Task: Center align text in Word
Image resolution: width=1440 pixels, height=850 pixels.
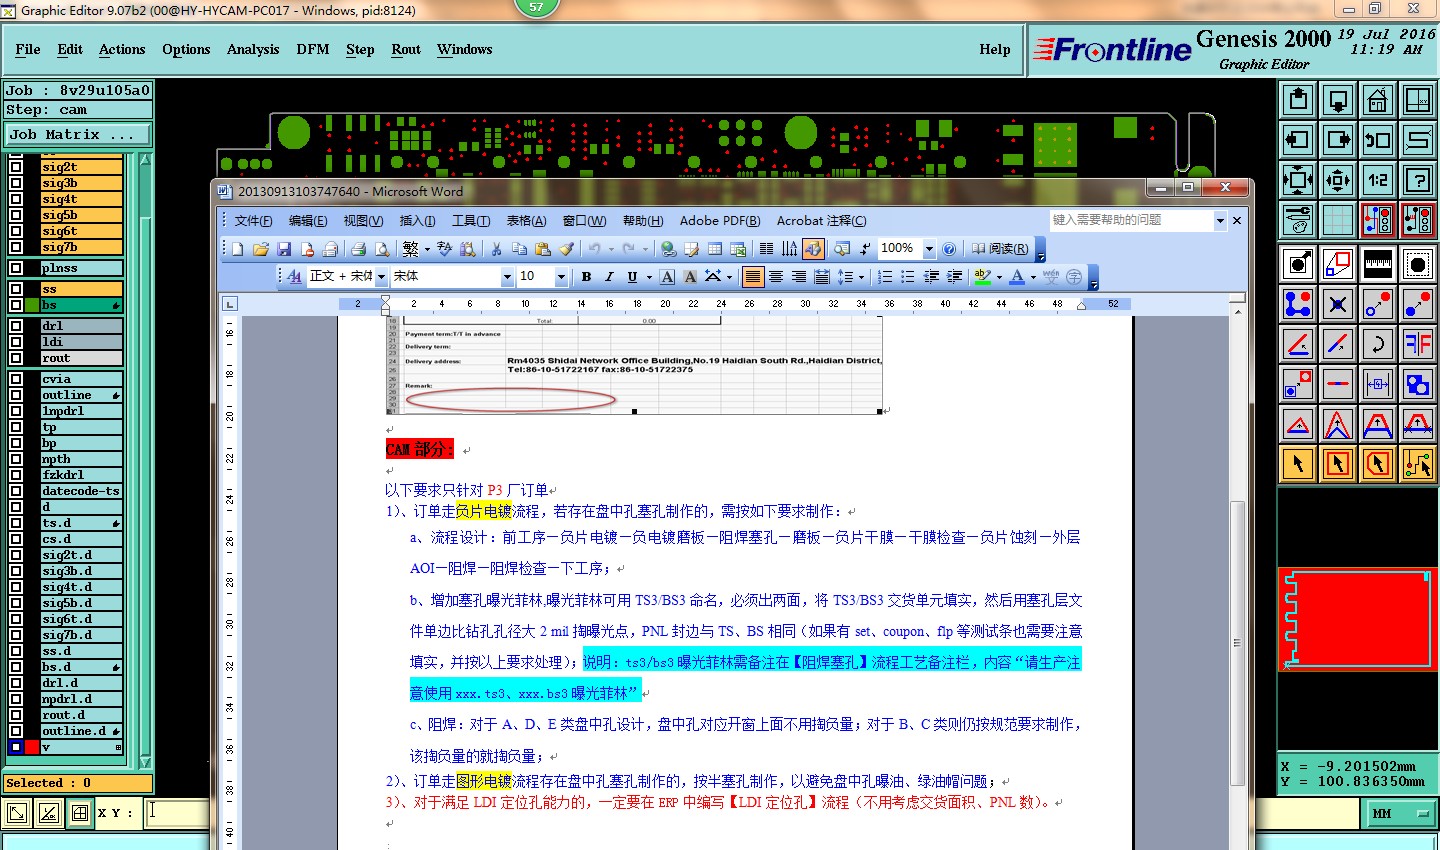Action: (x=776, y=277)
